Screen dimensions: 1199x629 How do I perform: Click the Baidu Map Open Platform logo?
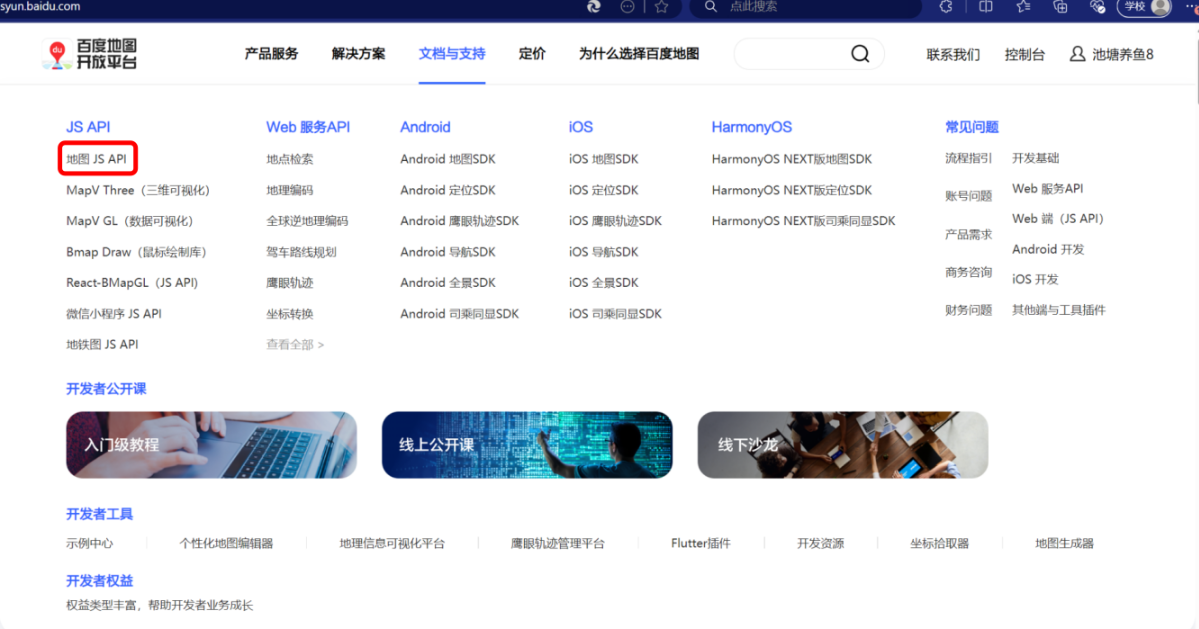90,54
